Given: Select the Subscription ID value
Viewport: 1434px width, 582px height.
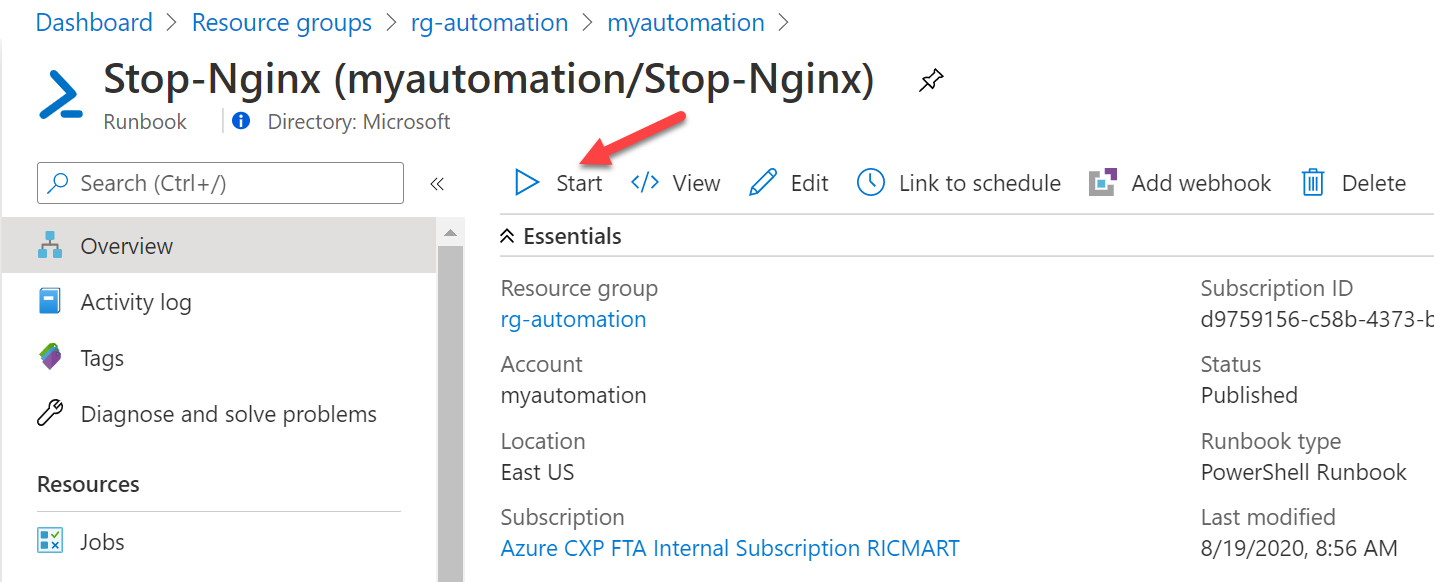Looking at the screenshot, I should [1317, 320].
